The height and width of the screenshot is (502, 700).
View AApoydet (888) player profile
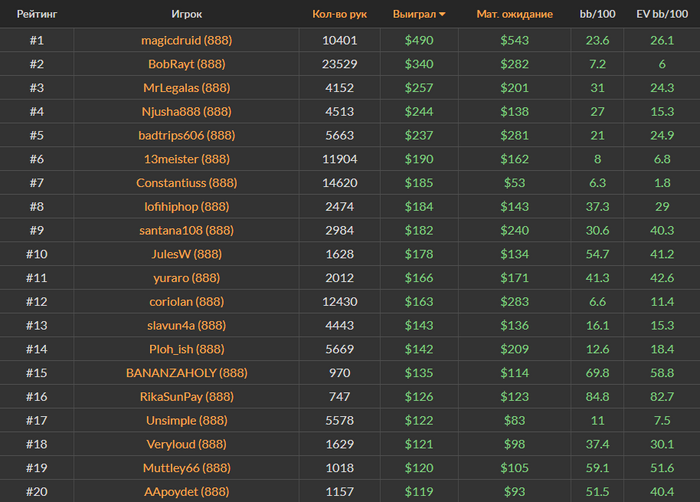click(x=186, y=492)
